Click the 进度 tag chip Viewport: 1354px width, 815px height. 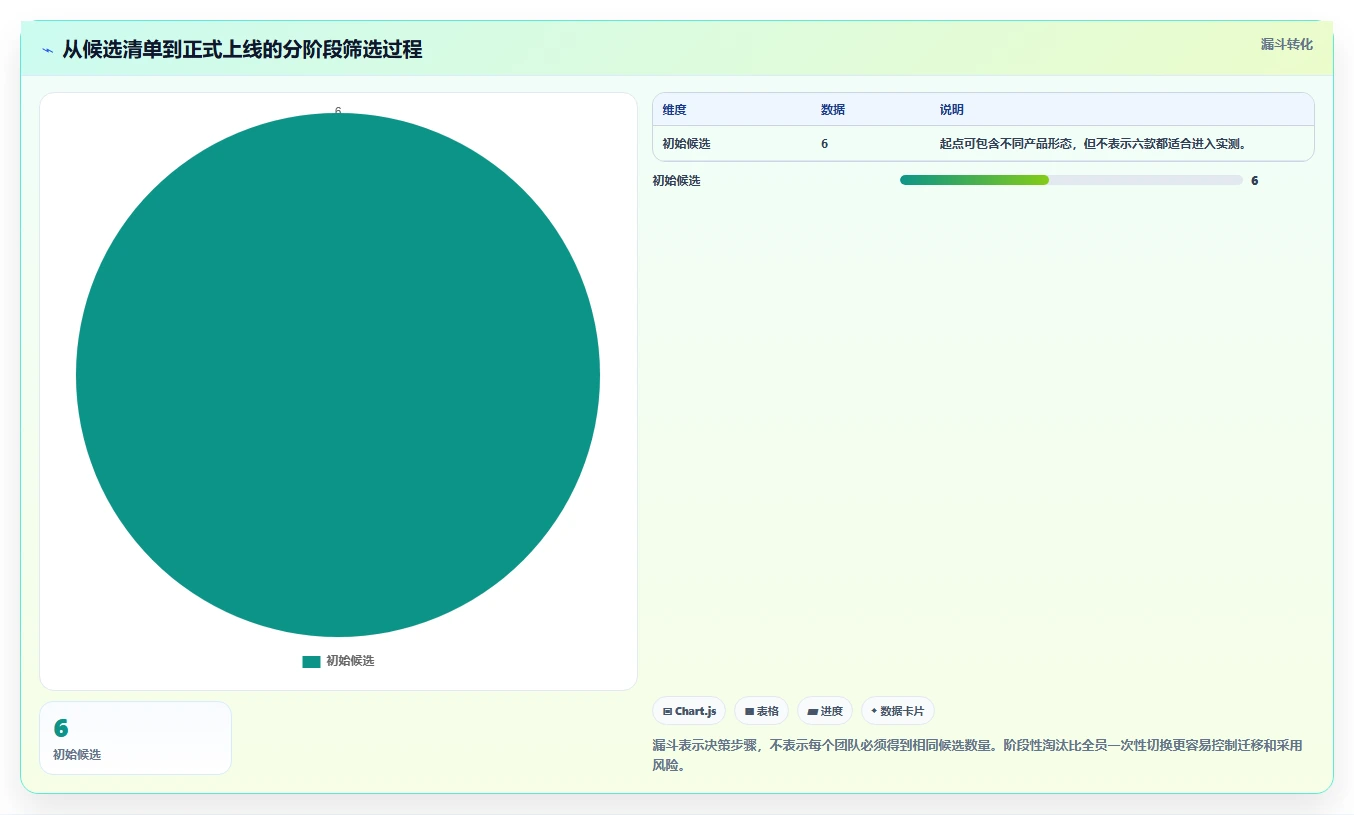[x=825, y=711]
